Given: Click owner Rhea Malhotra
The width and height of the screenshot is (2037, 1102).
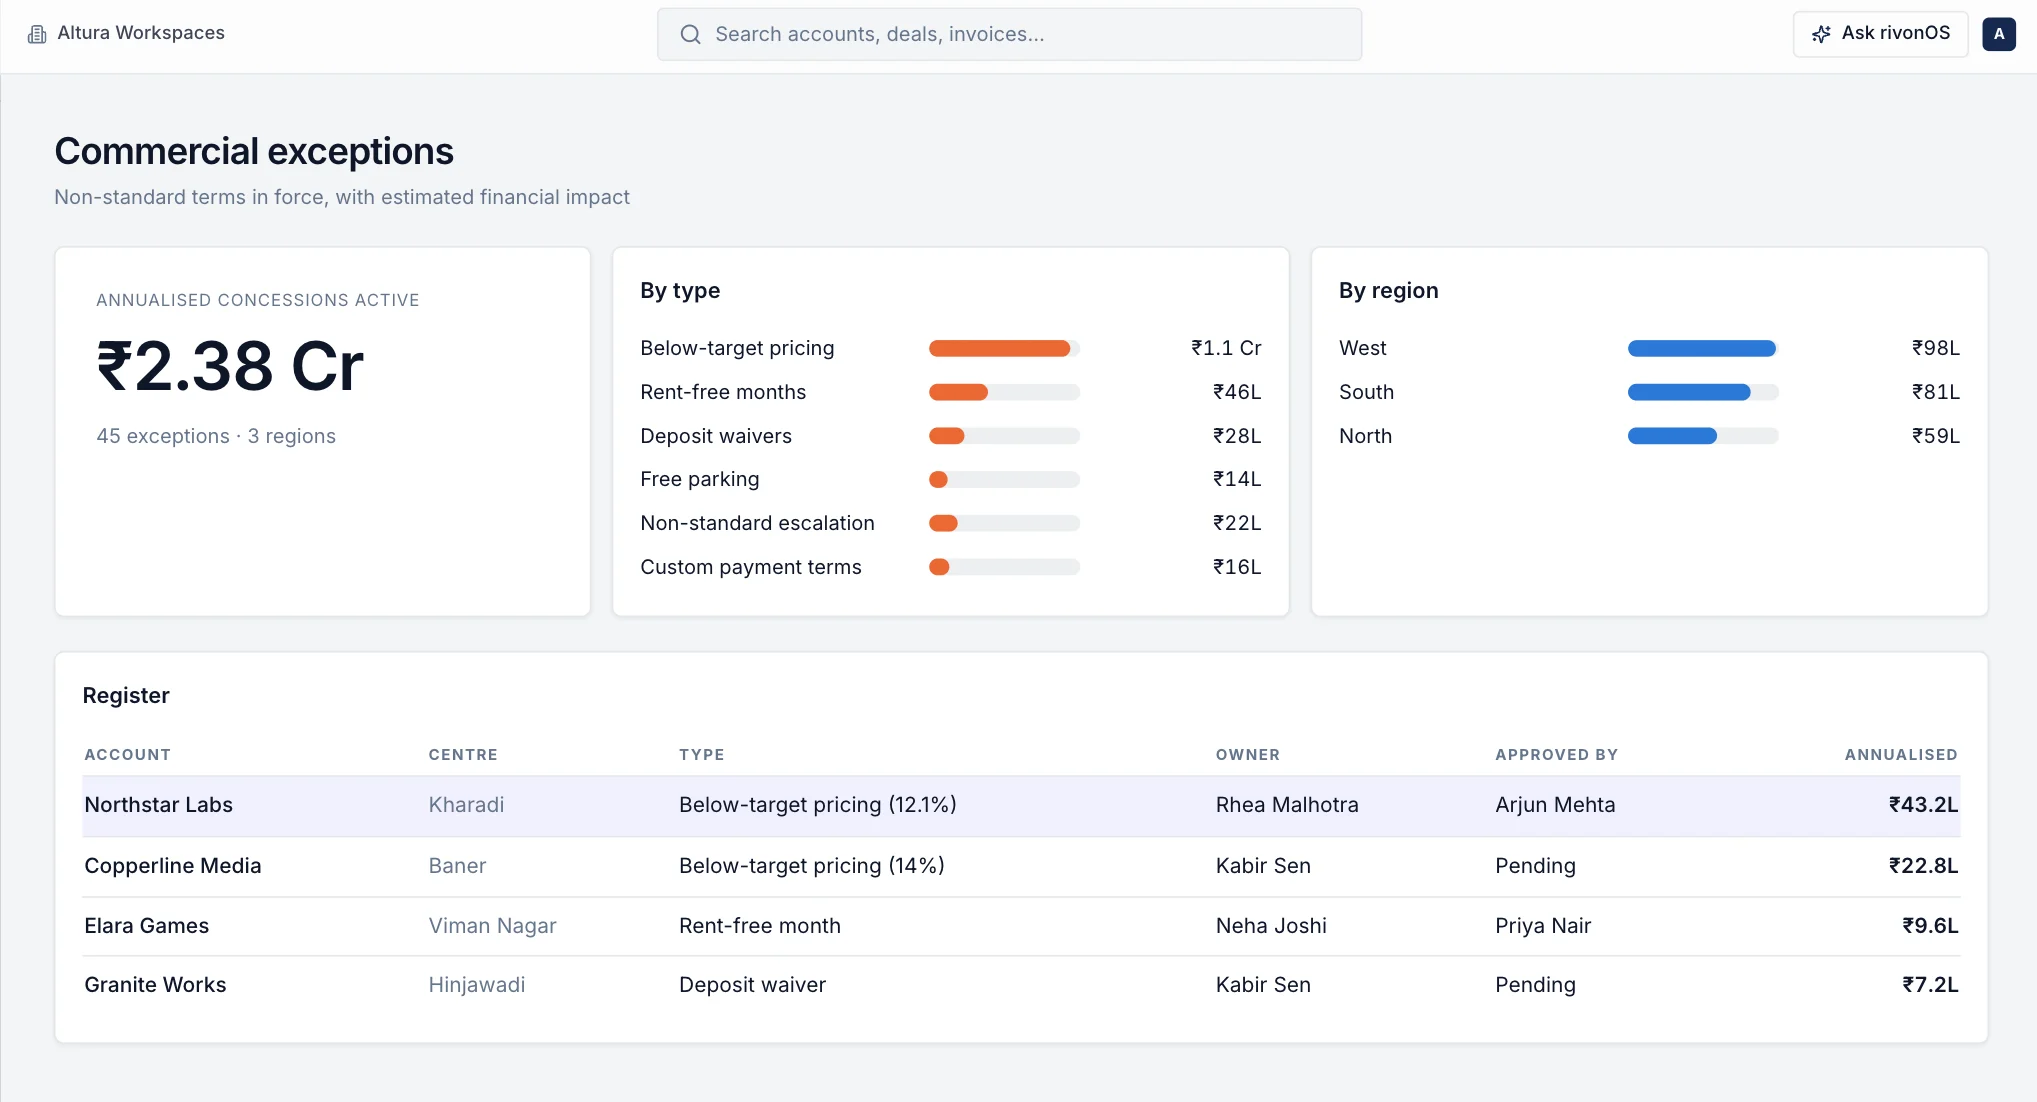Looking at the screenshot, I should 1287,805.
